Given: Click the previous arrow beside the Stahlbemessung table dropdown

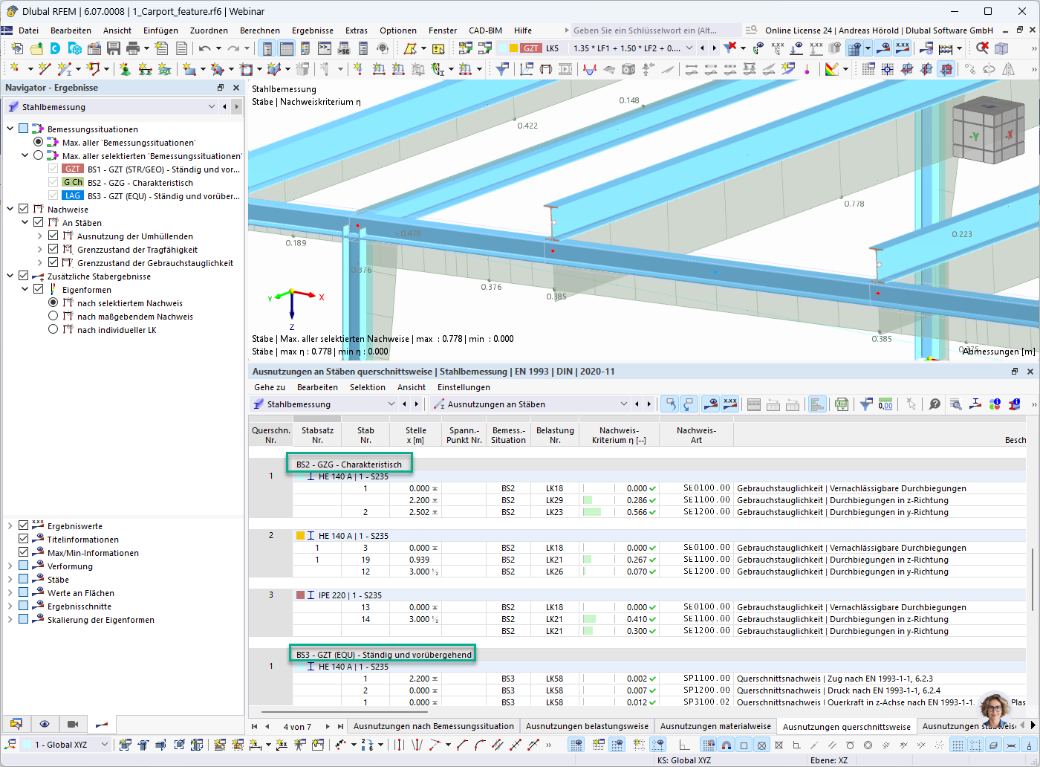Looking at the screenshot, I should click(x=405, y=404).
